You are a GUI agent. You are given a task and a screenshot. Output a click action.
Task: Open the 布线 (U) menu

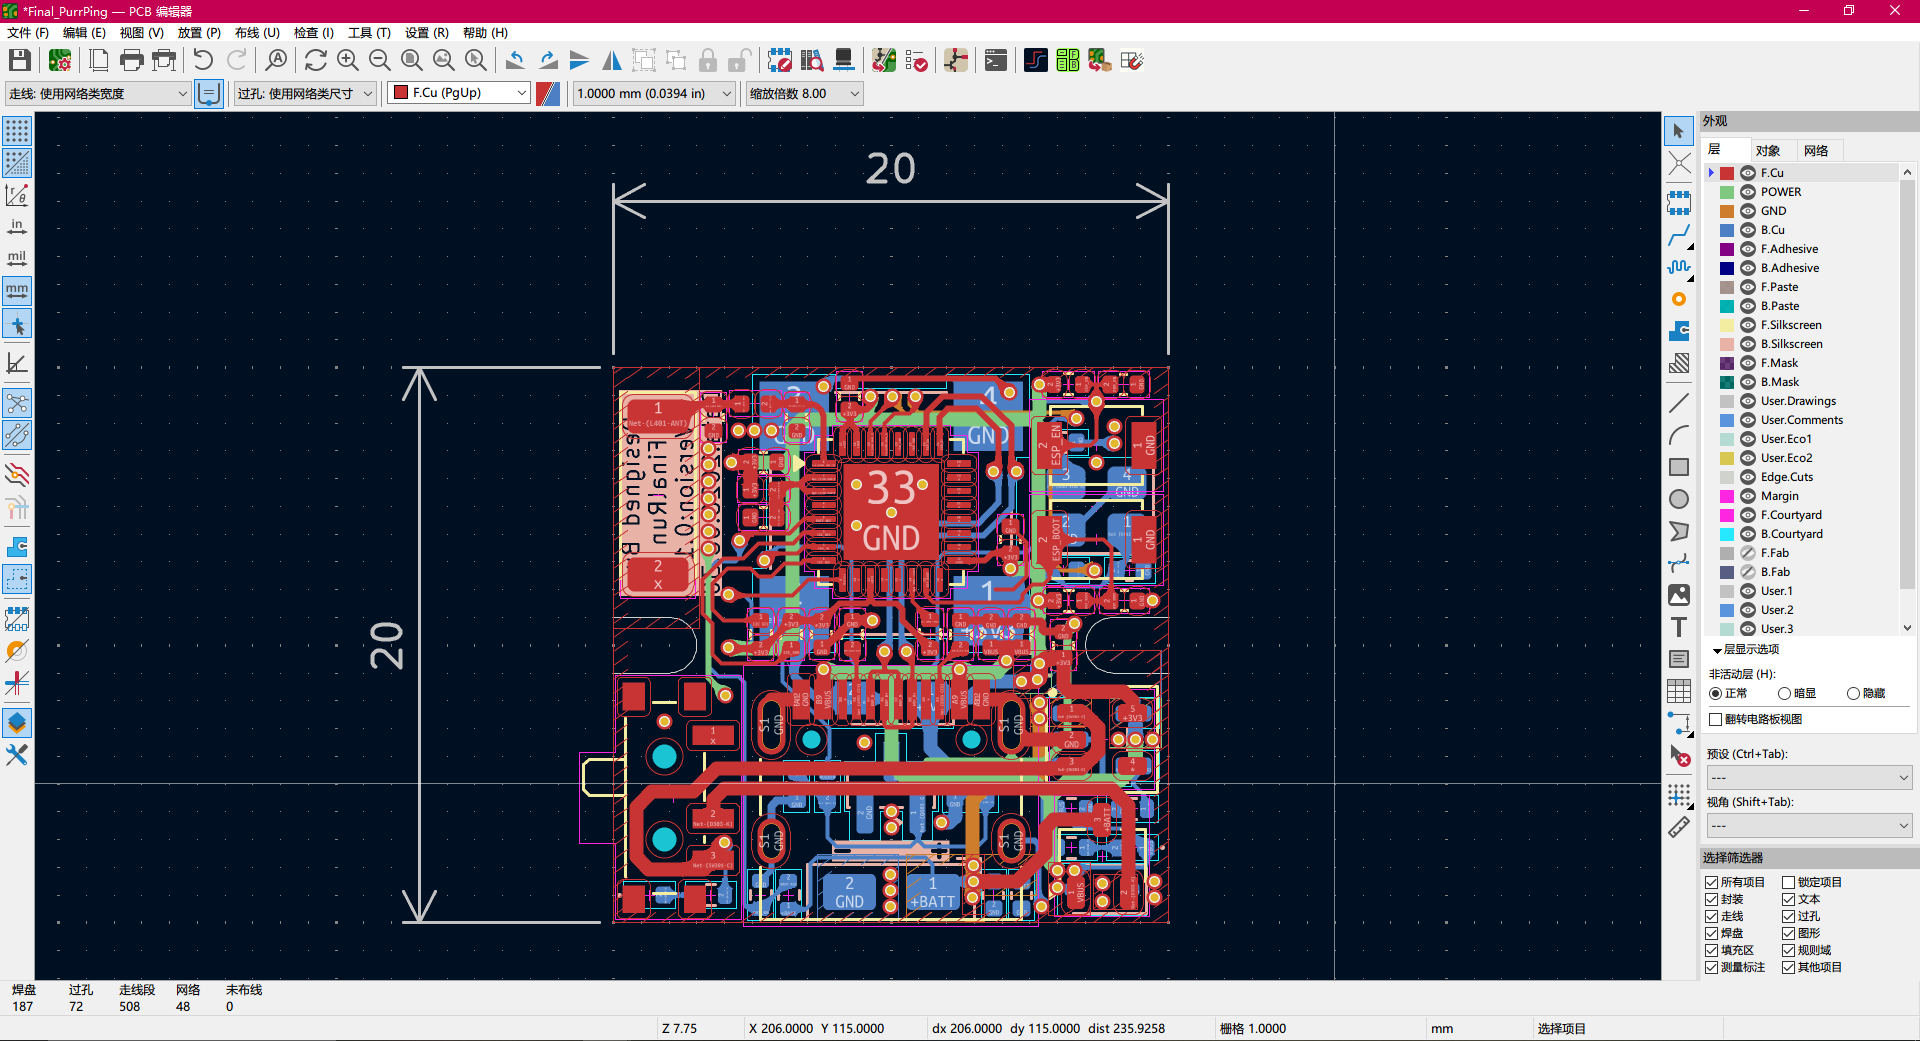coord(257,33)
